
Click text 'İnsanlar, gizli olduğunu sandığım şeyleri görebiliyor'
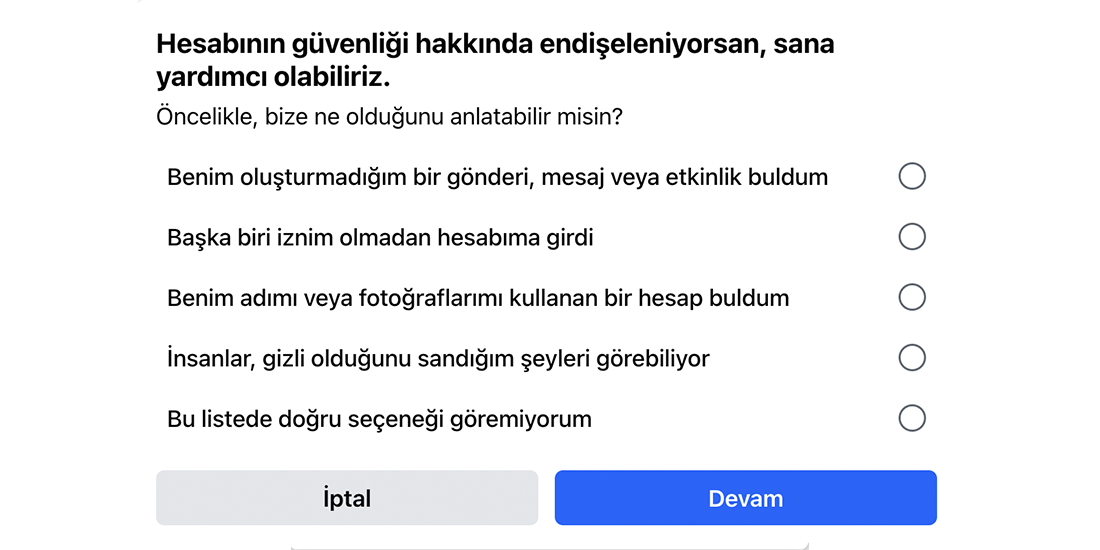[438, 359]
